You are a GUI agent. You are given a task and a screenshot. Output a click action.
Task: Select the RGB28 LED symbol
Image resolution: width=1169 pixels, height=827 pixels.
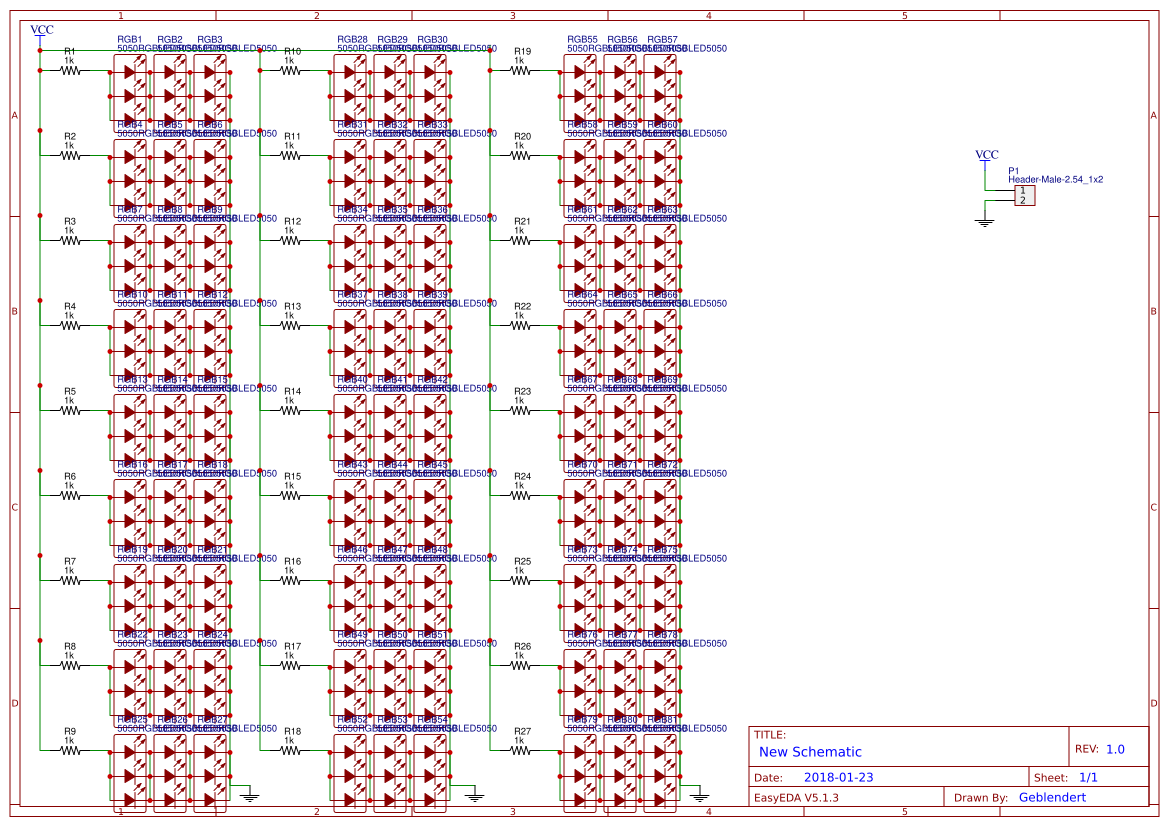coord(349,88)
